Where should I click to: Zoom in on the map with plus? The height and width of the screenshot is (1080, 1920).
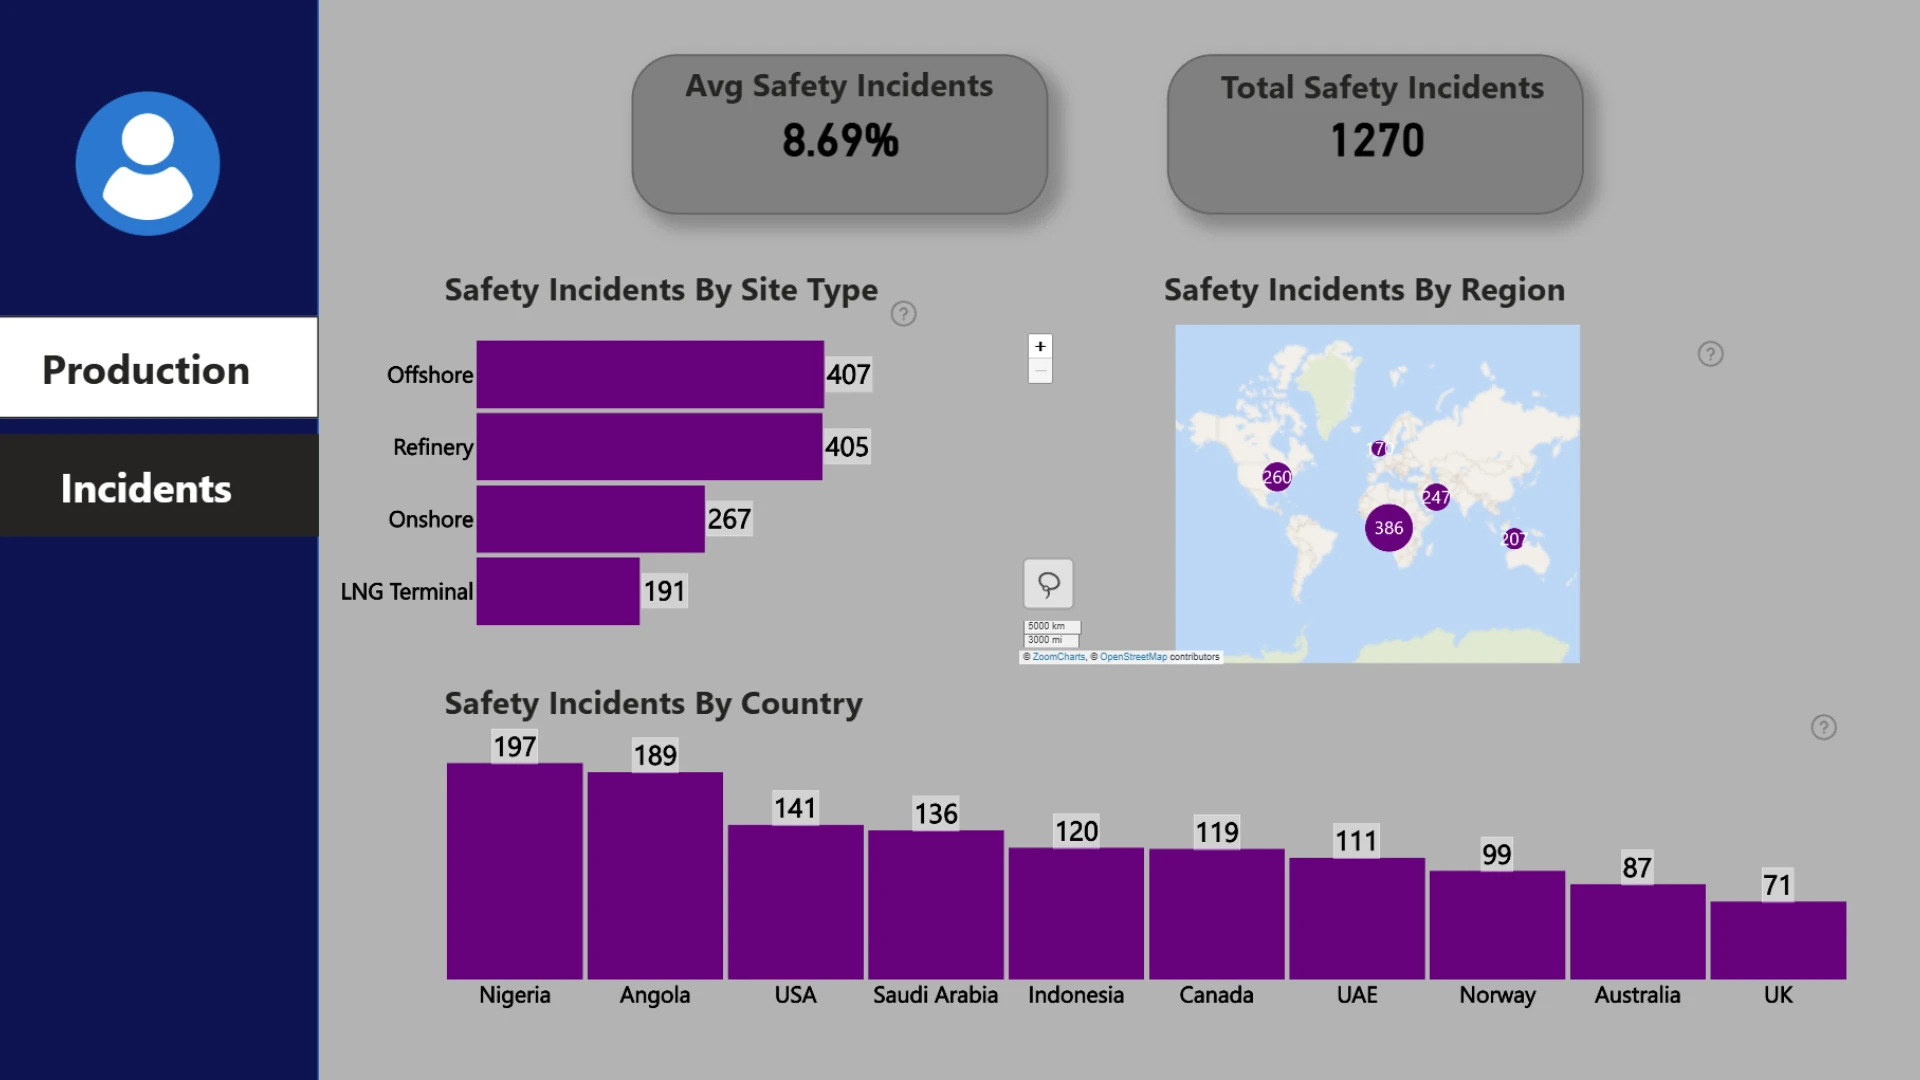tap(1040, 346)
